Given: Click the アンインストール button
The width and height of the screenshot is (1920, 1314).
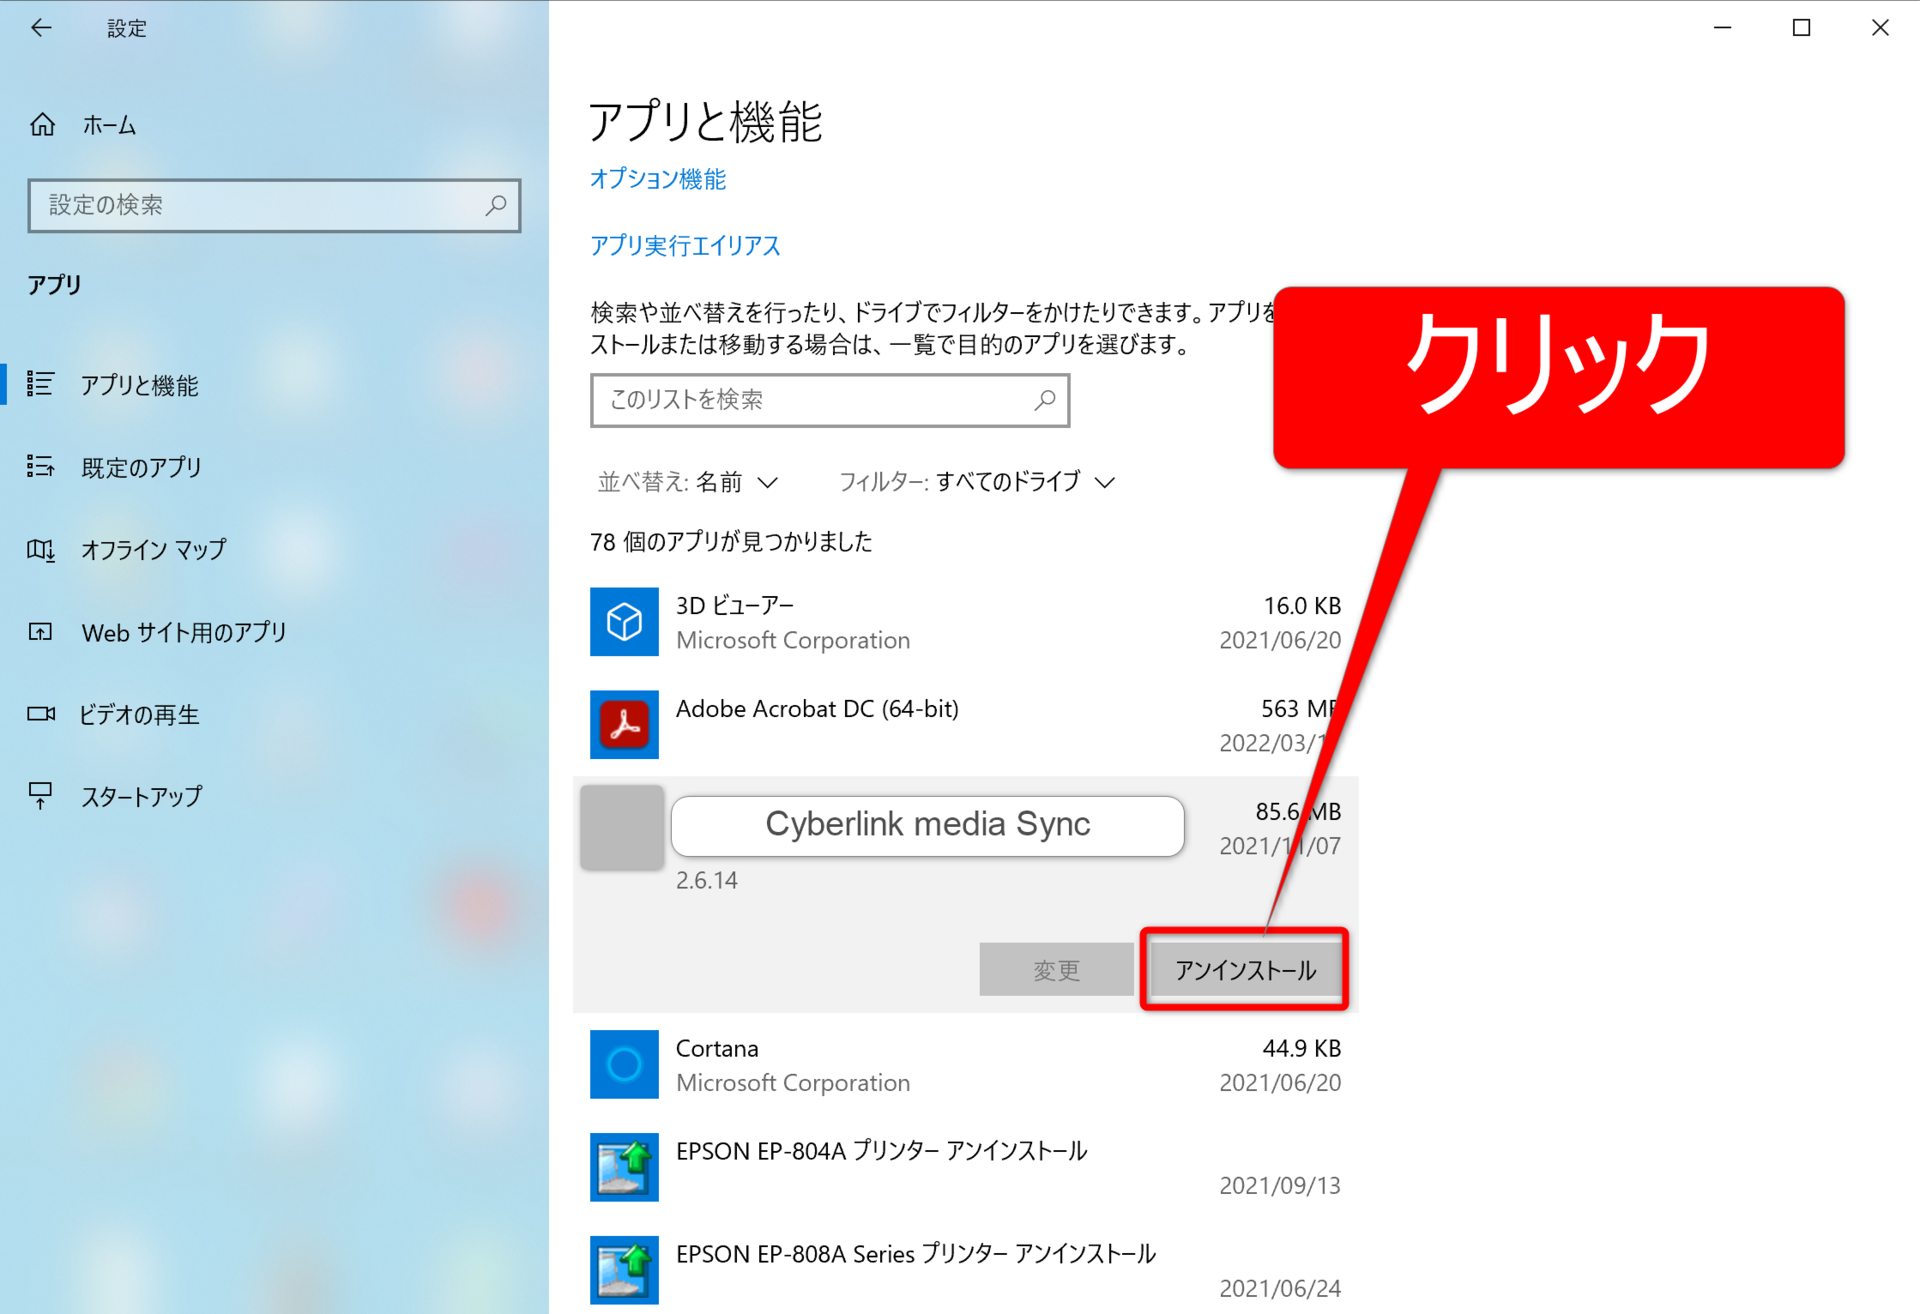Looking at the screenshot, I should click(1245, 970).
